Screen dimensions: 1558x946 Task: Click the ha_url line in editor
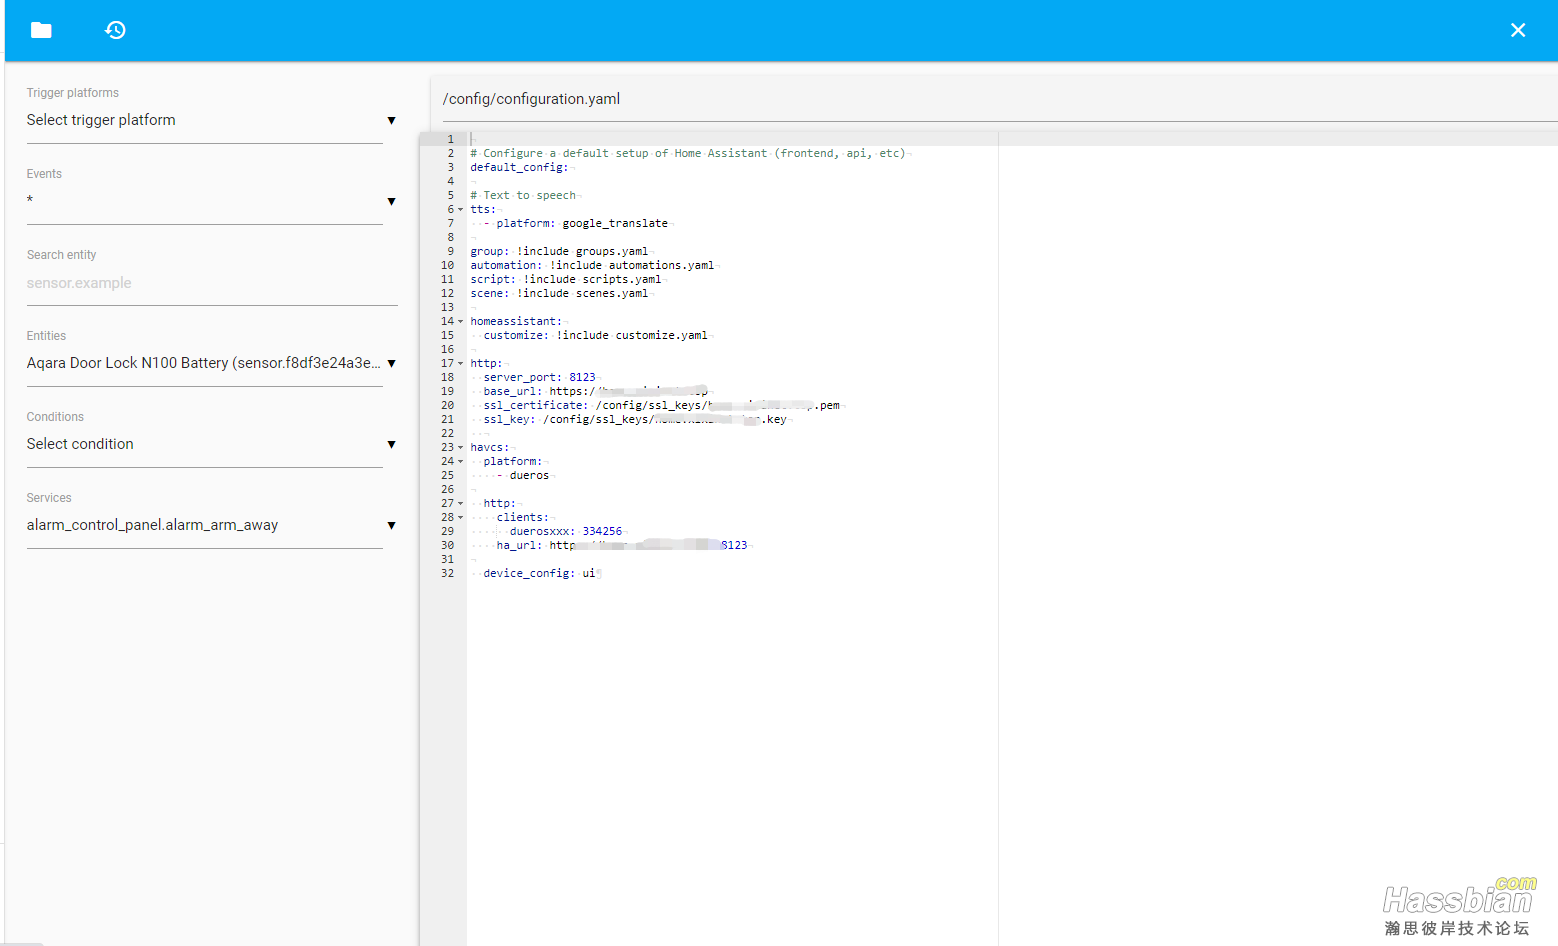click(x=622, y=546)
